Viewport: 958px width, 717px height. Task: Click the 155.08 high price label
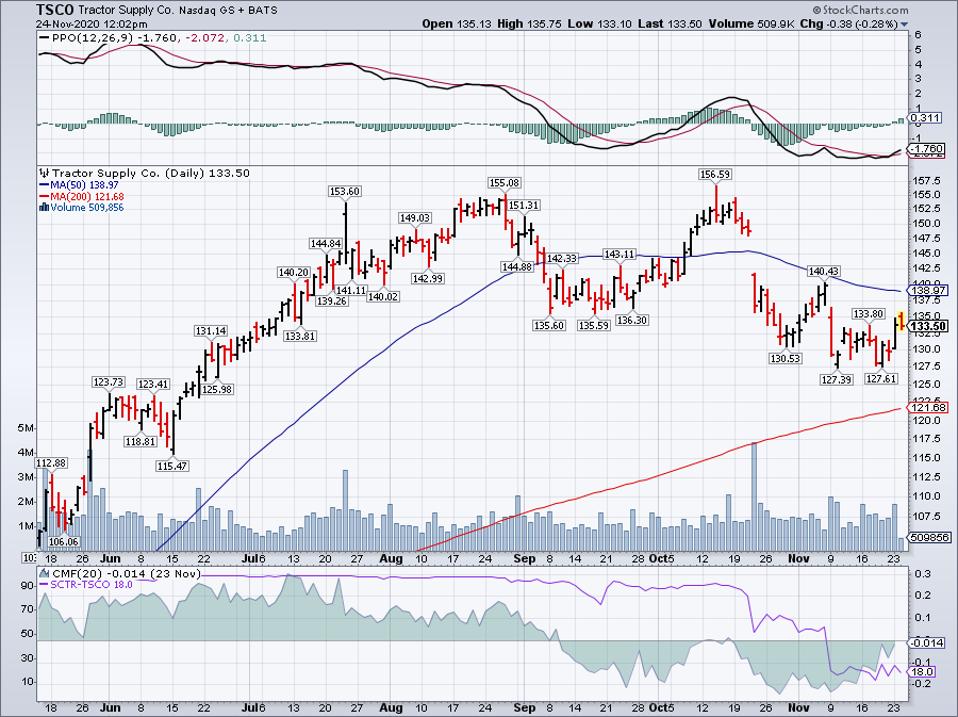click(x=504, y=183)
